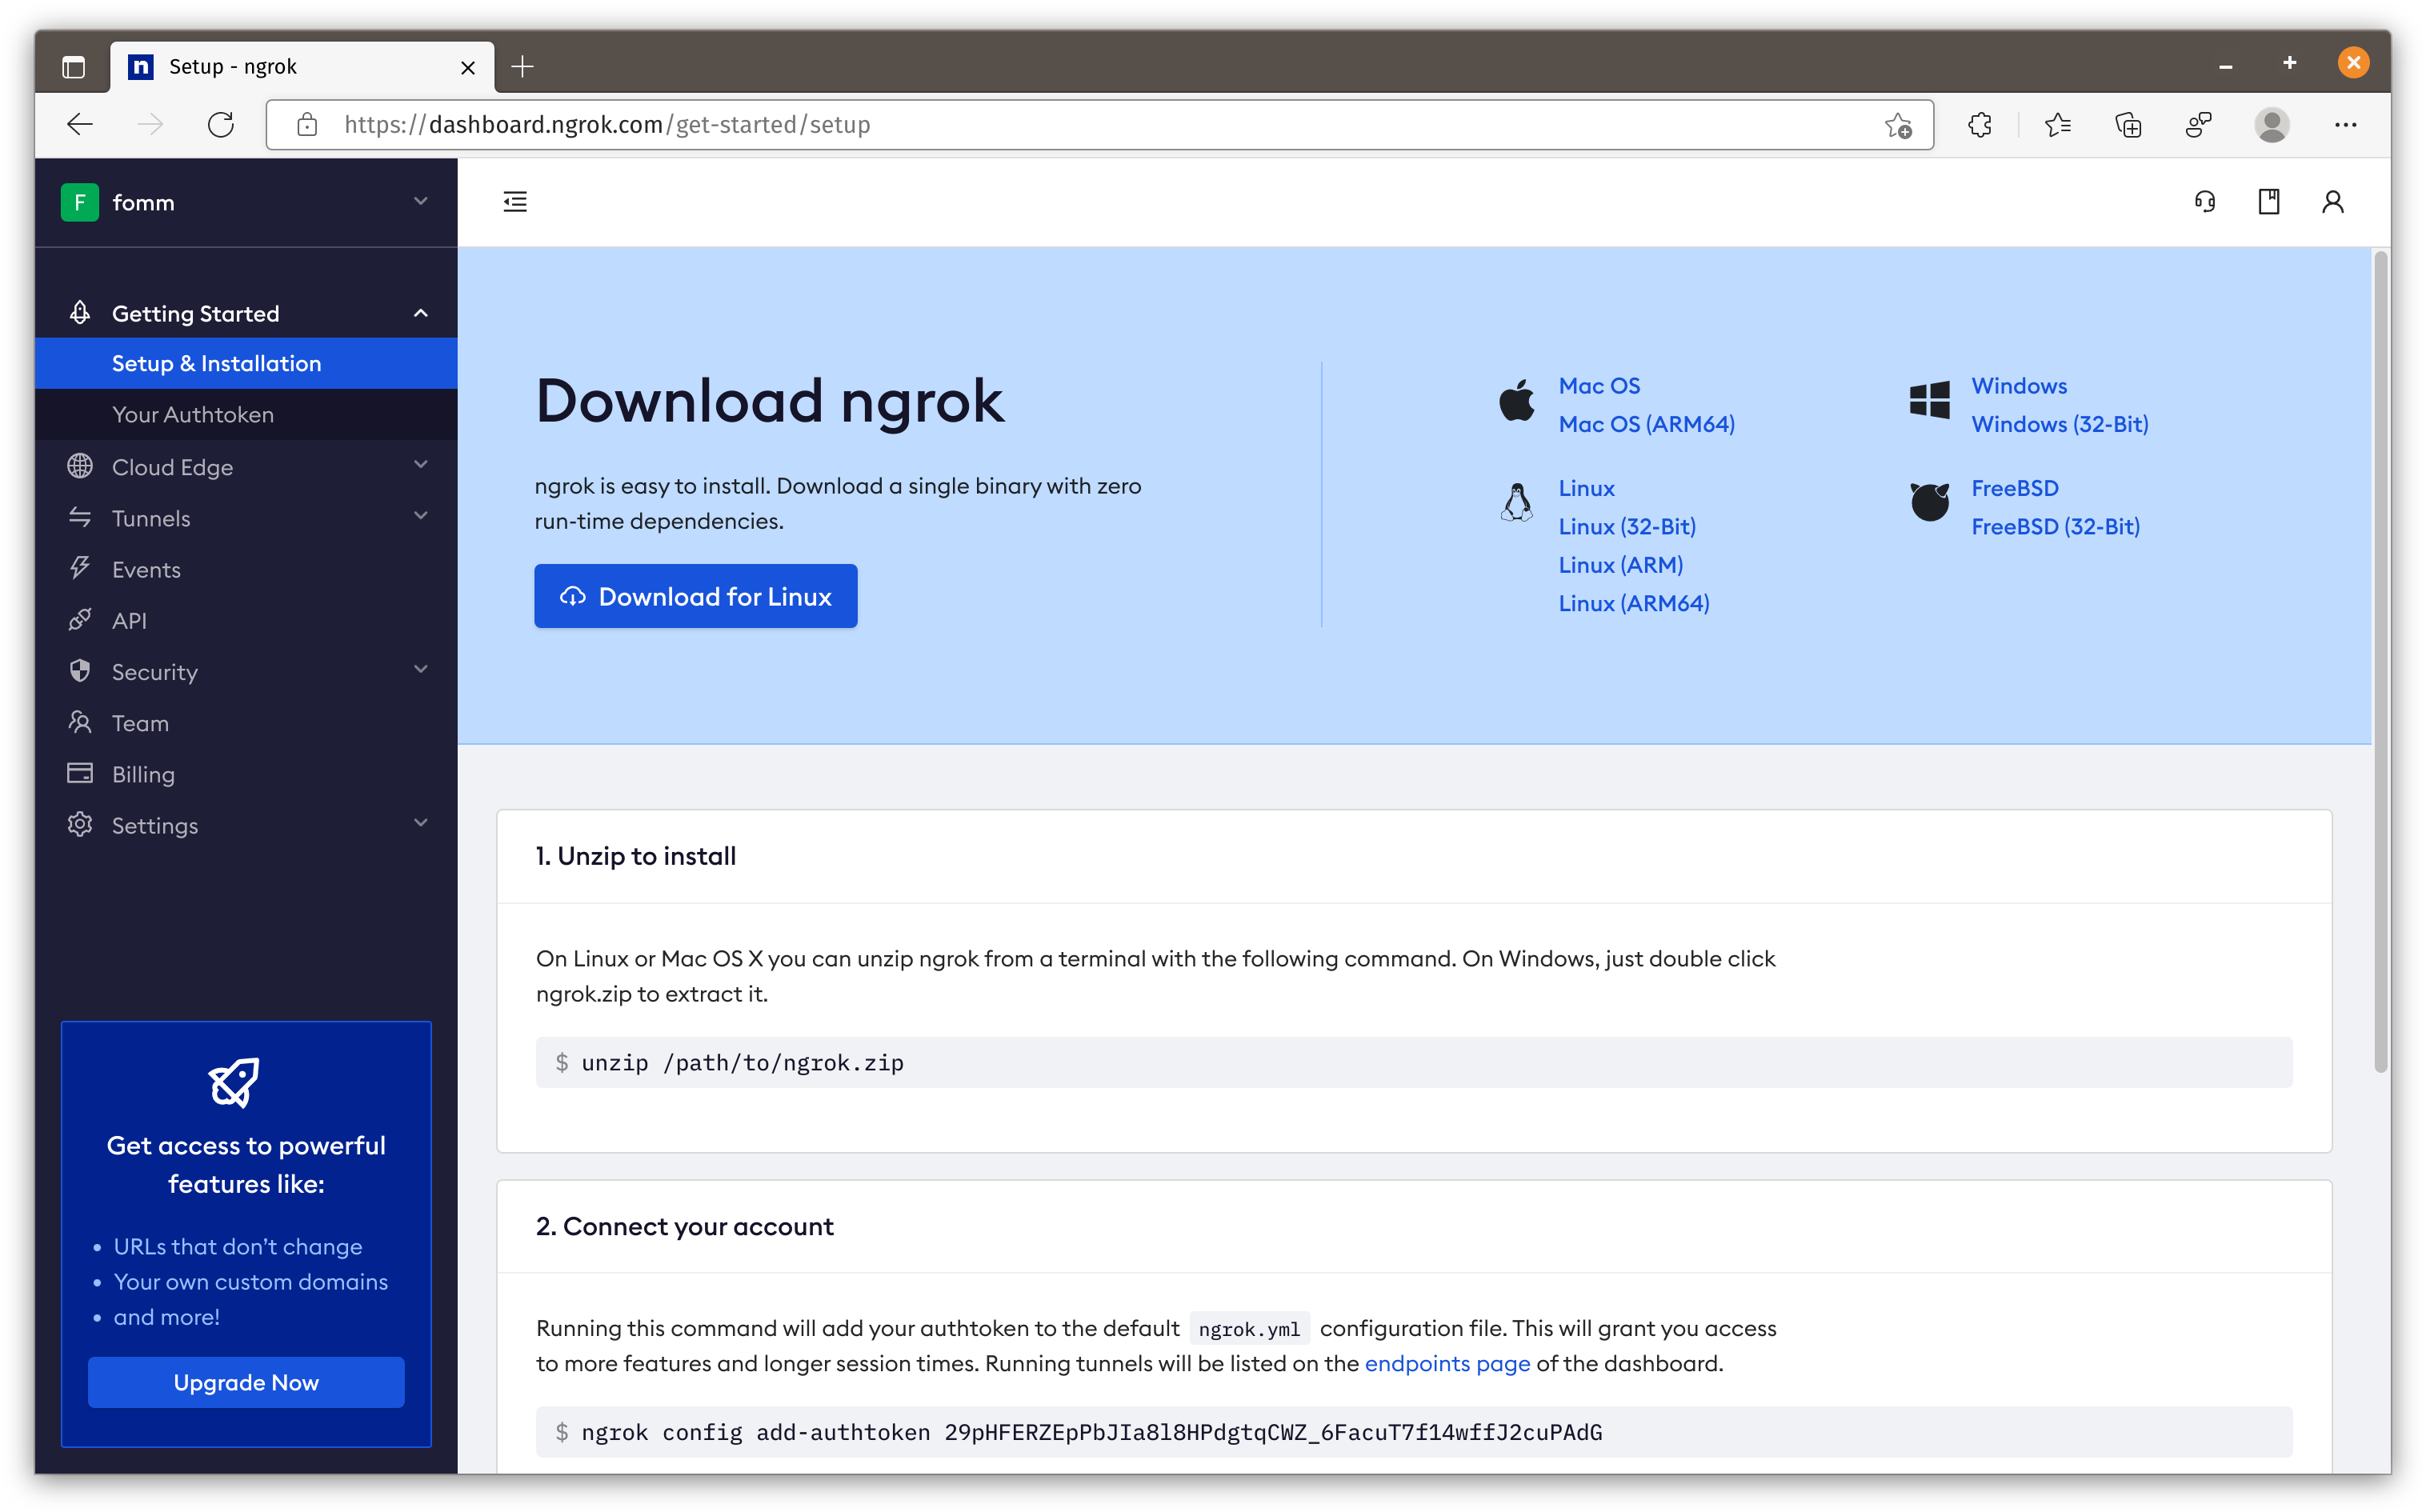Image resolution: width=2426 pixels, height=1512 pixels.
Task: Open Your Authtoken menu item
Action: [193, 414]
